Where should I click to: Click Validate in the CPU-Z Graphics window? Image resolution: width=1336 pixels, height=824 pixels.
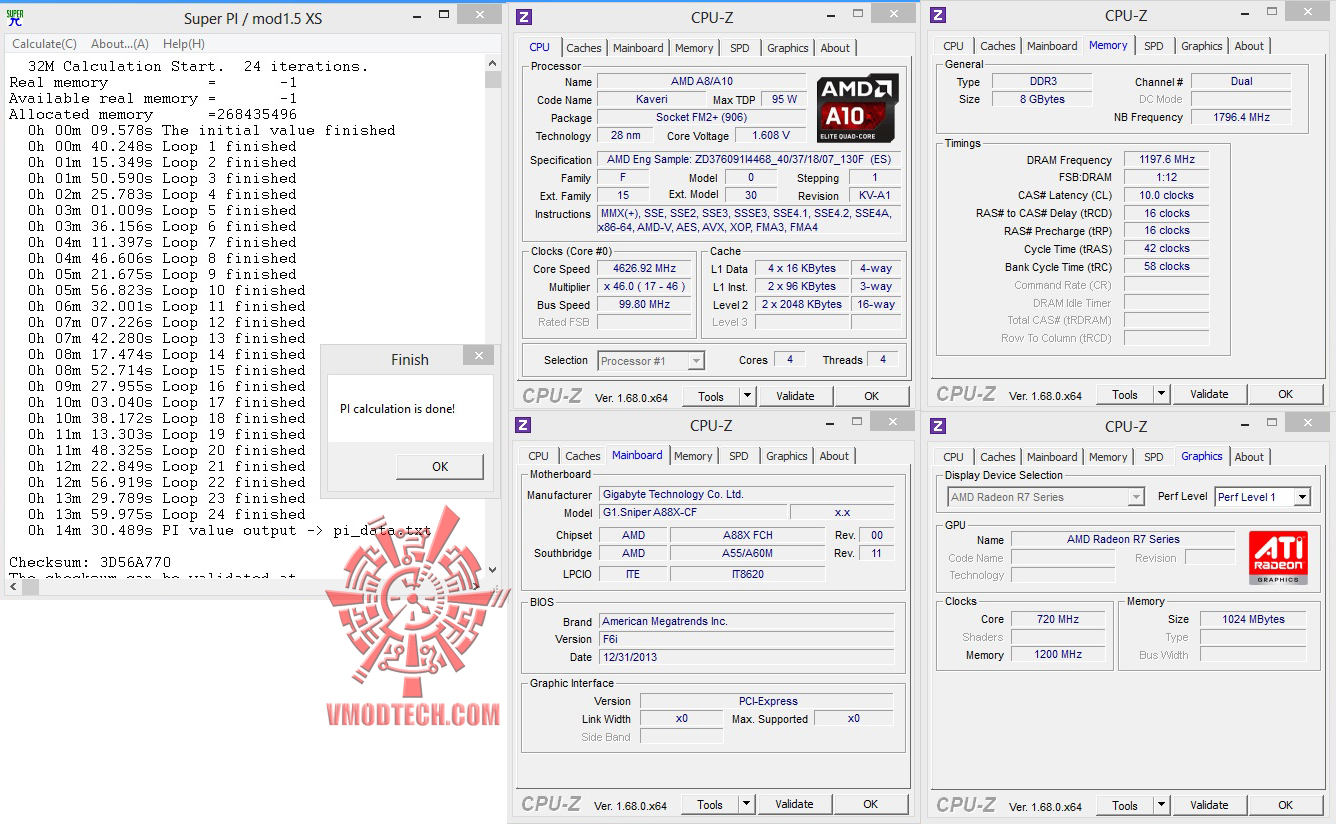click(1209, 805)
